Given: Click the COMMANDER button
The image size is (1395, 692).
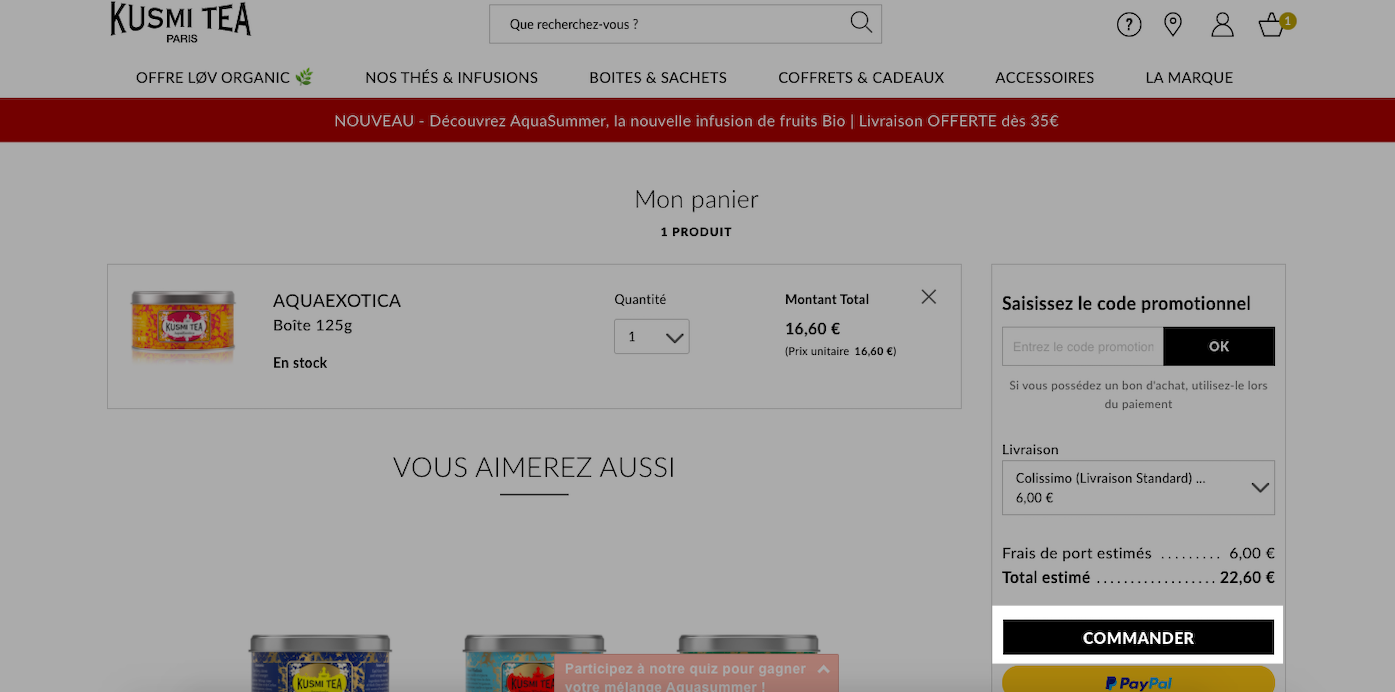Looking at the screenshot, I should point(1138,638).
